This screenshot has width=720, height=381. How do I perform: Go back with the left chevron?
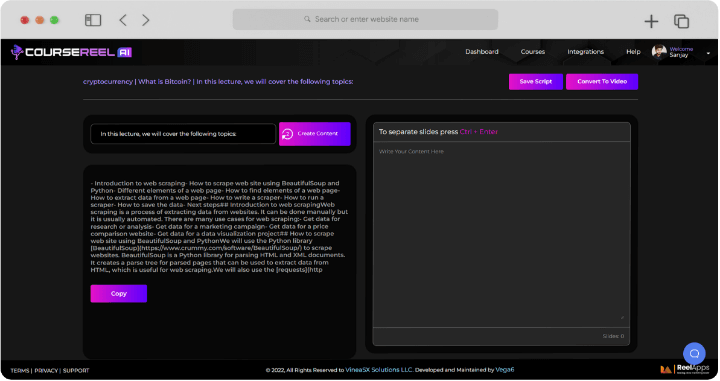click(123, 20)
